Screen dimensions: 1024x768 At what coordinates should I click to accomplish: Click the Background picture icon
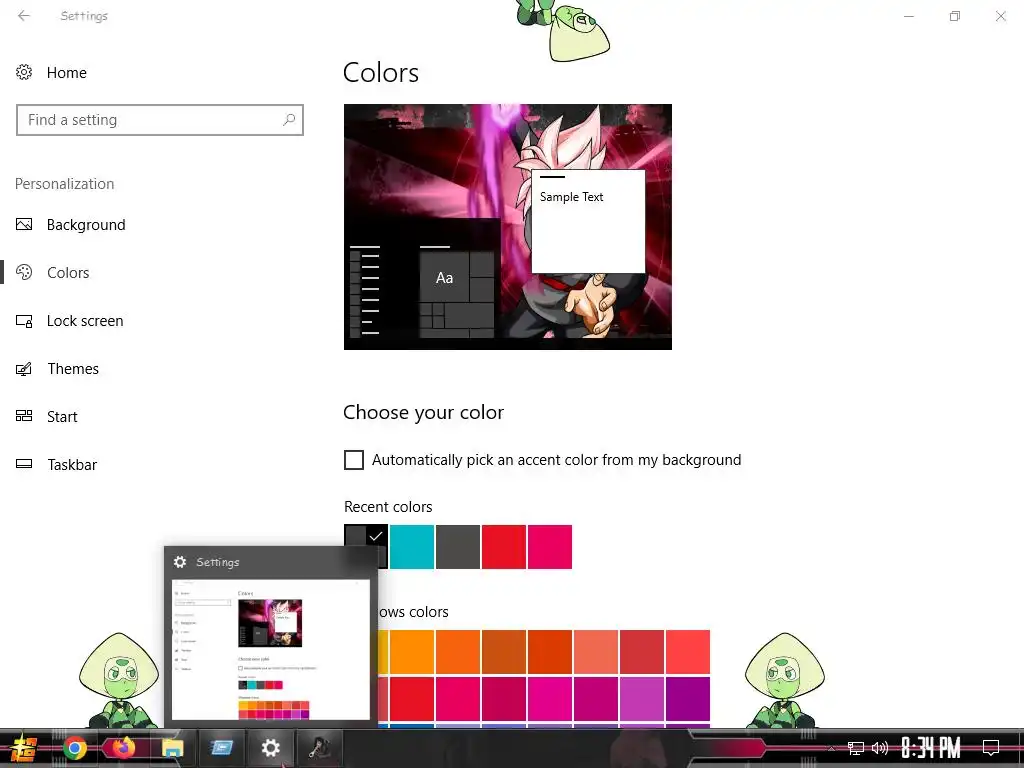pos(24,225)
